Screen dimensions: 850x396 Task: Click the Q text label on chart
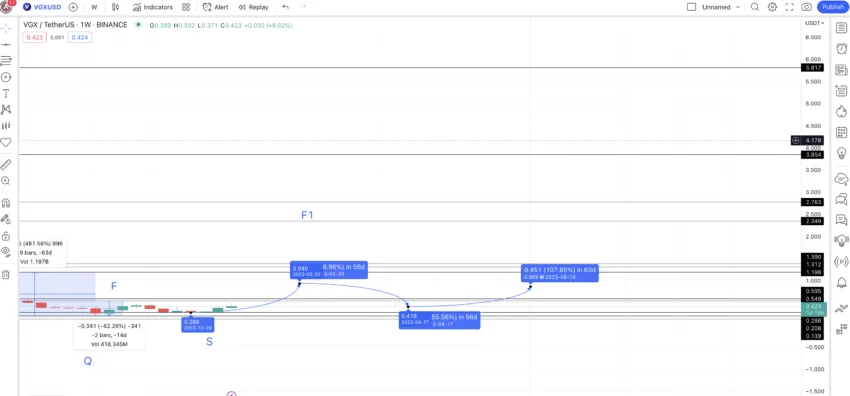(x=87, y=361)
